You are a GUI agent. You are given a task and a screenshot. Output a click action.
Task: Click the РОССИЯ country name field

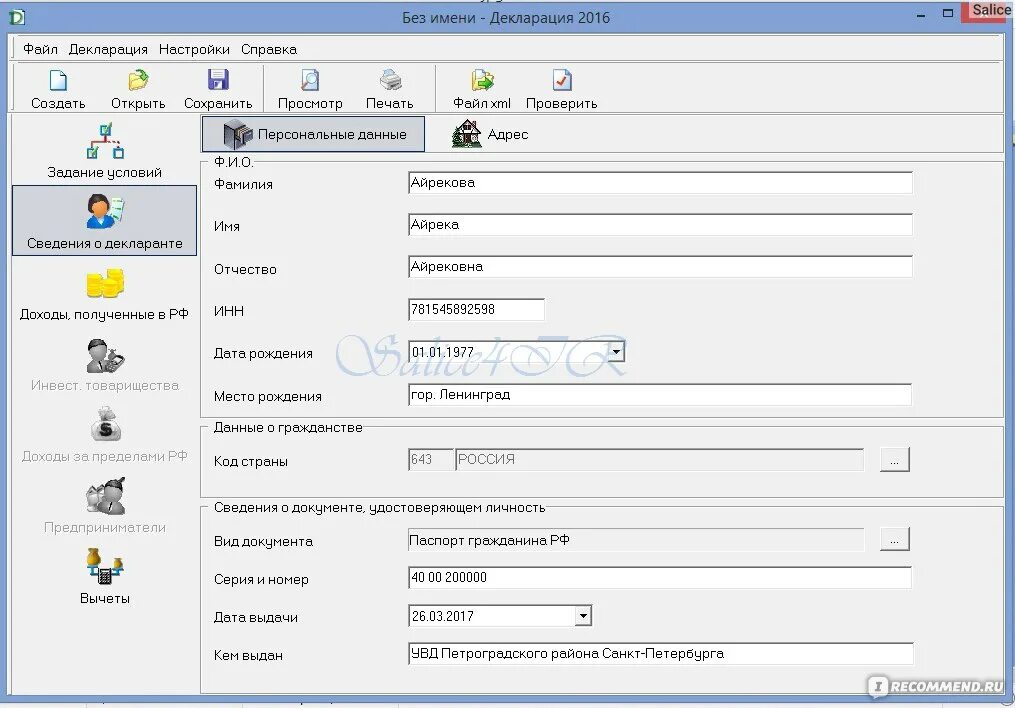(x=660, y=459)
